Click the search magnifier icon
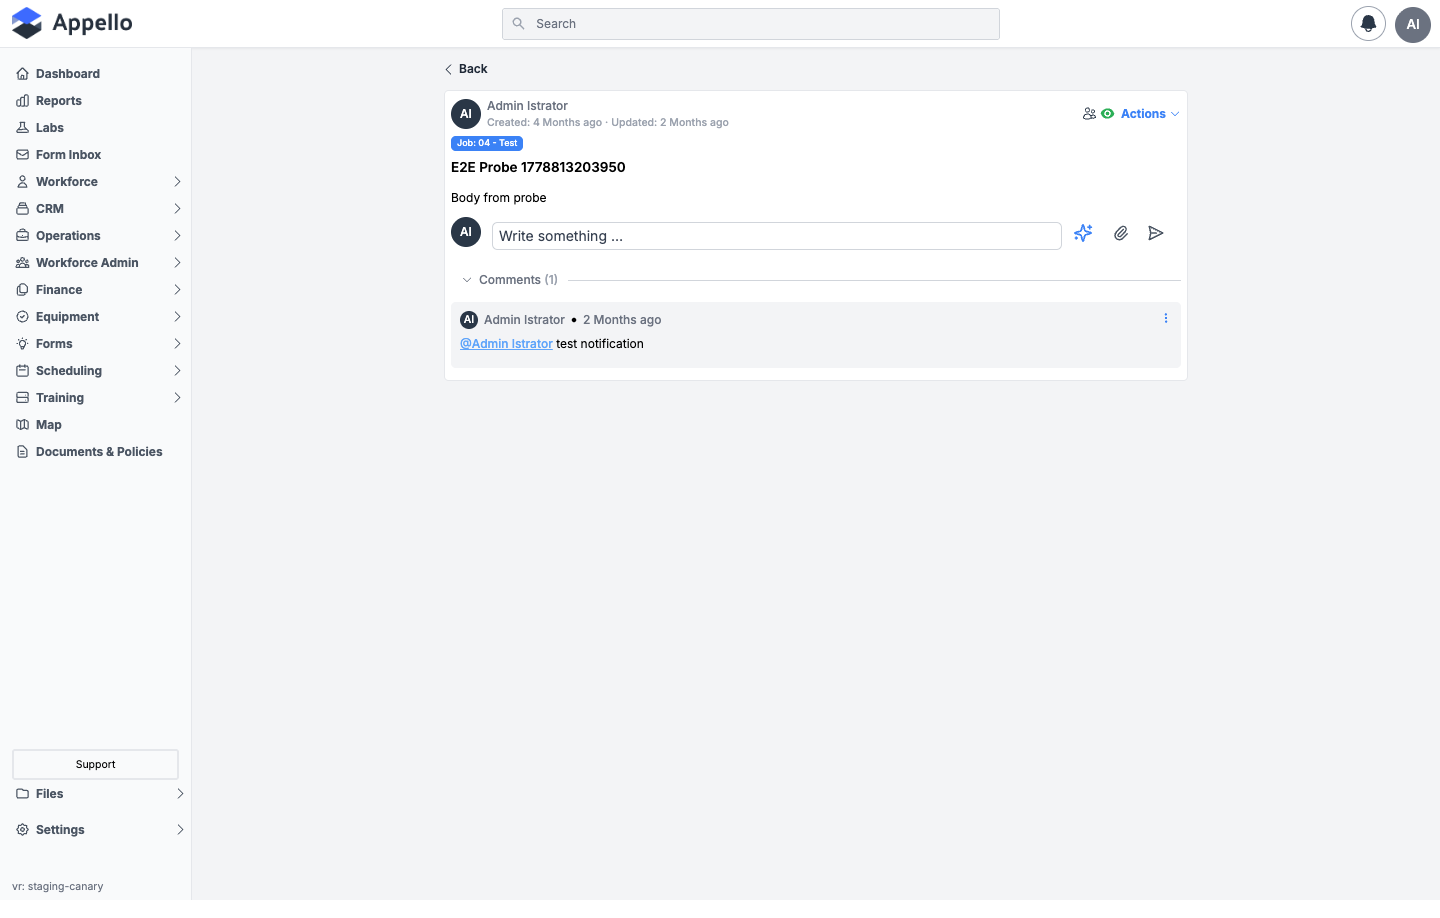Image resolution: width=1440 pixels, height=918 pixels. coord(518,24)
